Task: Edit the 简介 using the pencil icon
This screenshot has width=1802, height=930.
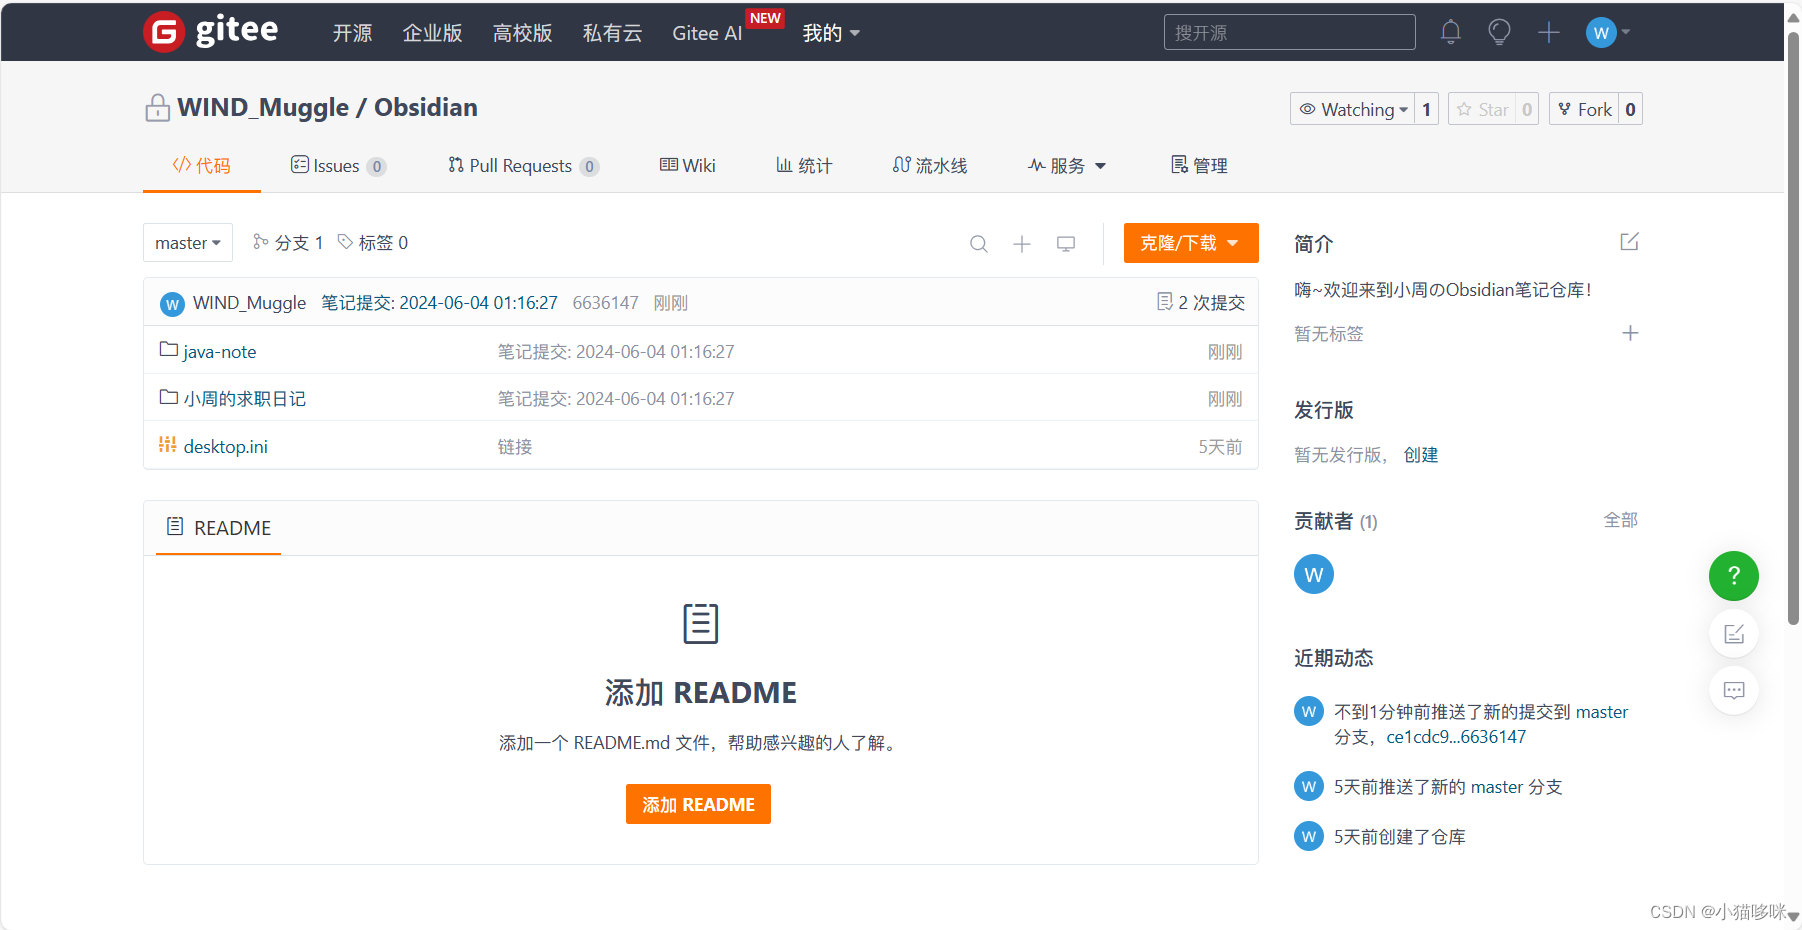Action: coord(1630,241)
